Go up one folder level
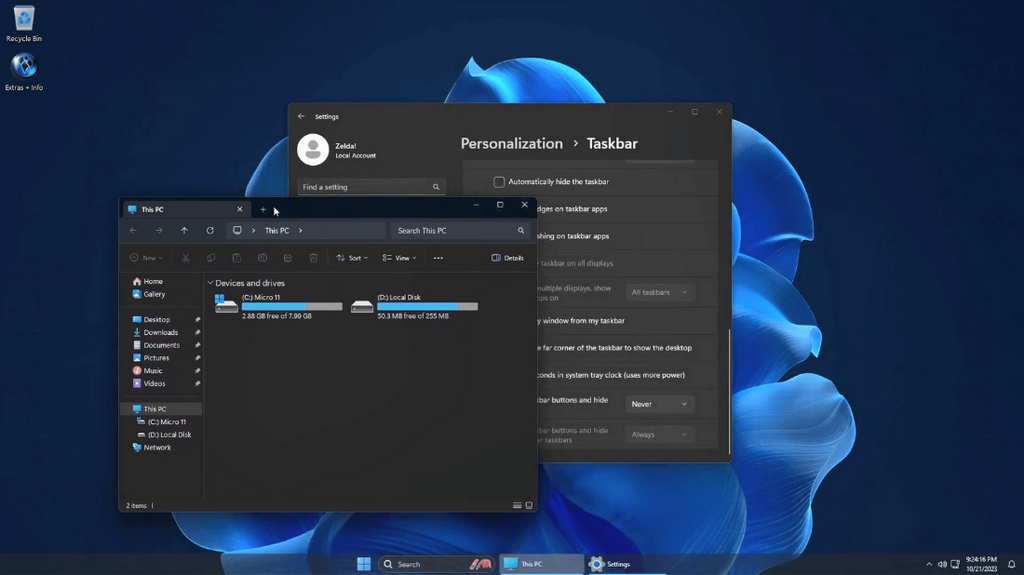The image size is (1024, 575). coord(184,231)
